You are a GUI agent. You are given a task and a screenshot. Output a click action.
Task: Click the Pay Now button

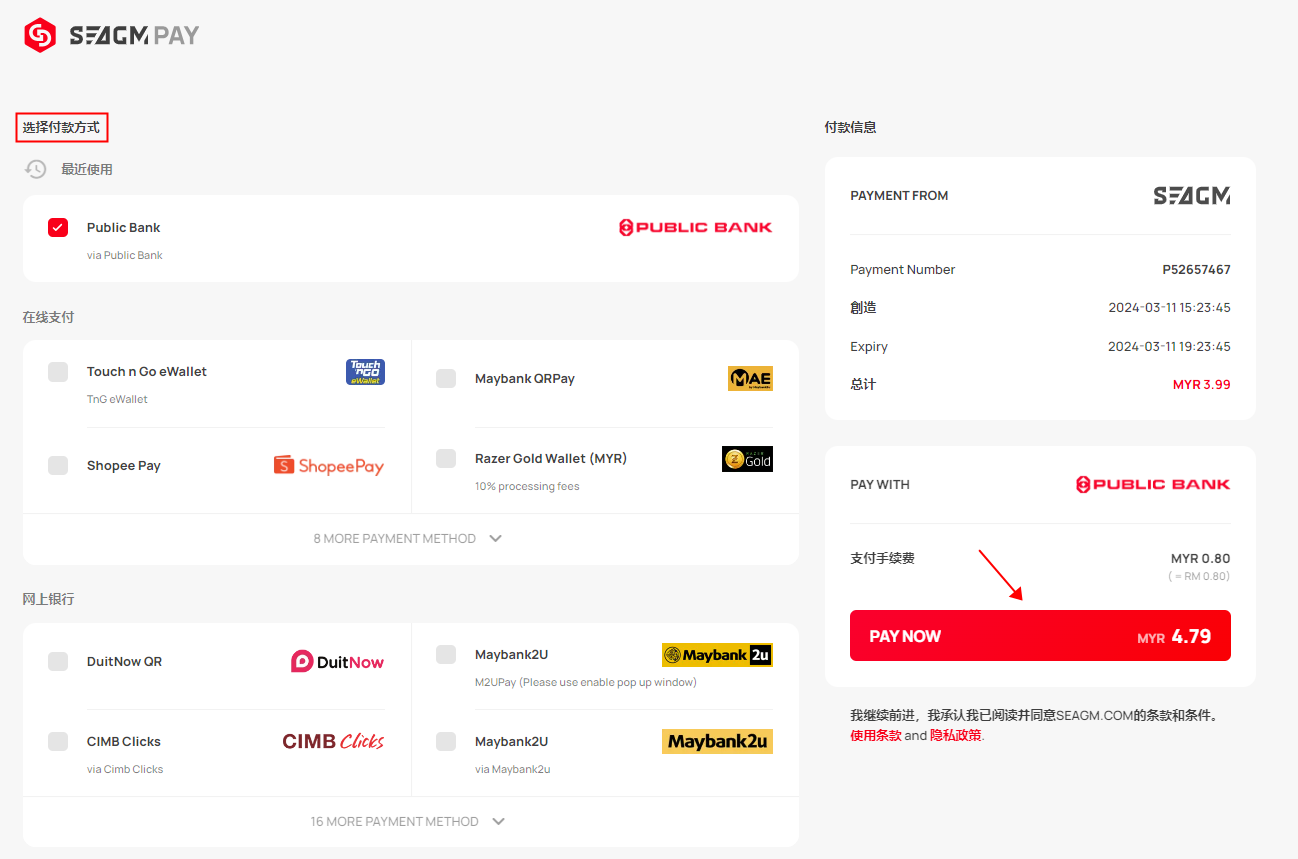point(1040,636)
